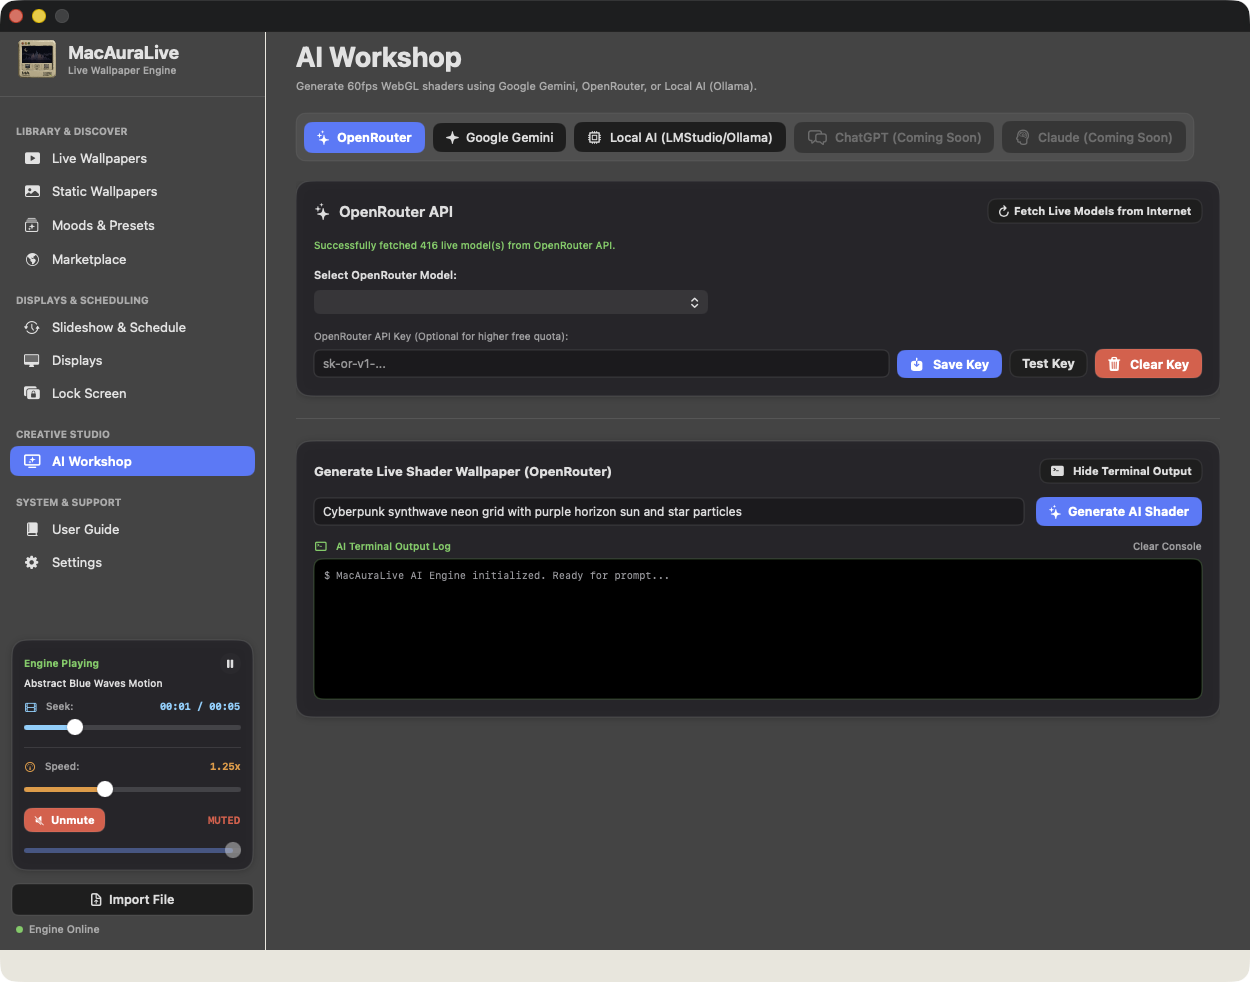This screenshot has width=1250, height=982.
Task: Click the Static Wallpapers picture icon
Action: [x=32, y=191]
